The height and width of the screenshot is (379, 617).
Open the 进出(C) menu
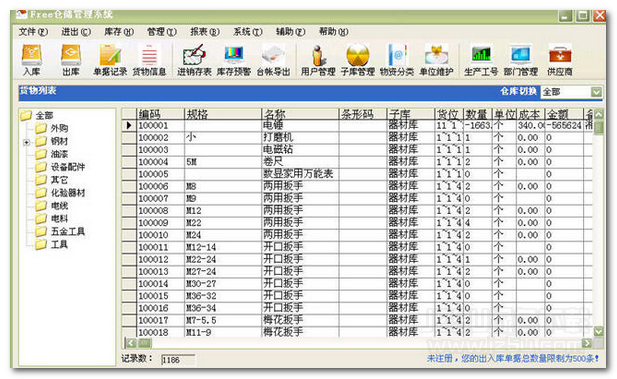click(x=76, y=32)
